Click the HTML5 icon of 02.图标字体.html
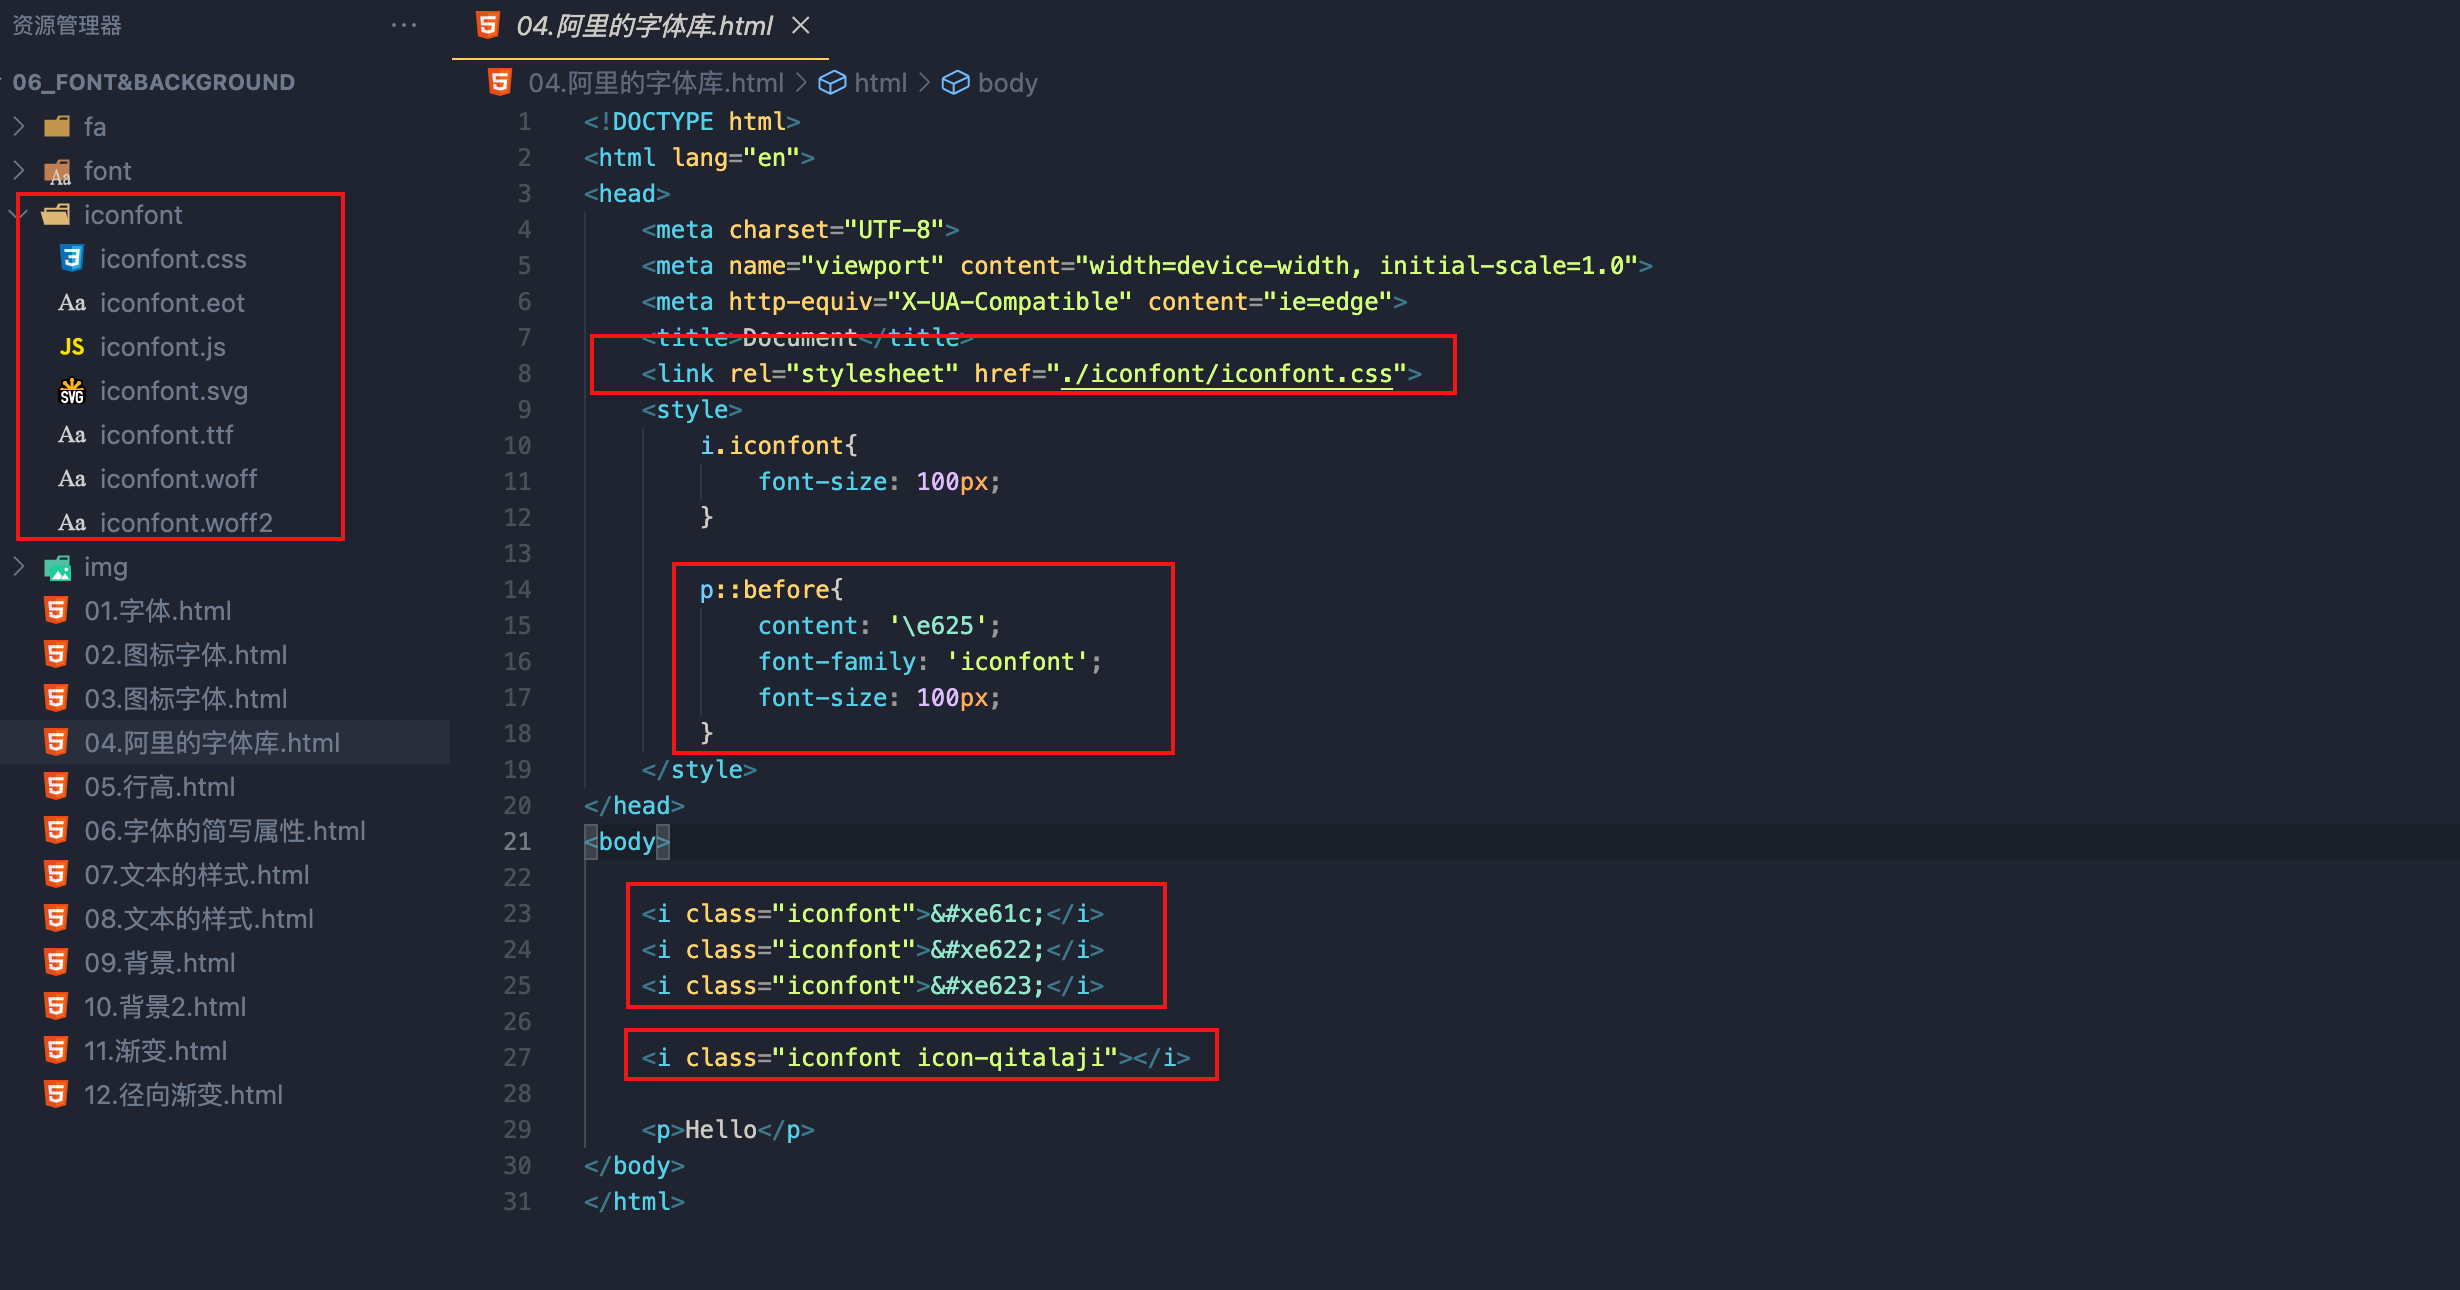 57,654
